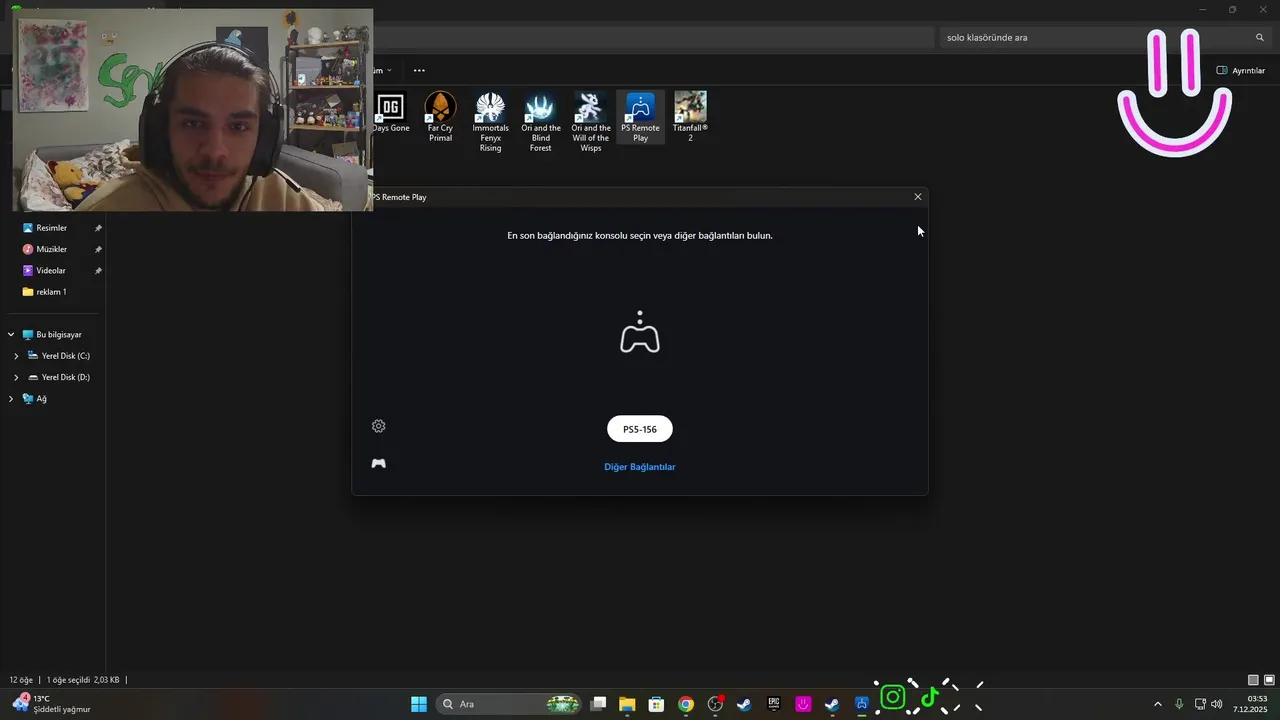Open the three-dot more options menu

coord(419,70)
